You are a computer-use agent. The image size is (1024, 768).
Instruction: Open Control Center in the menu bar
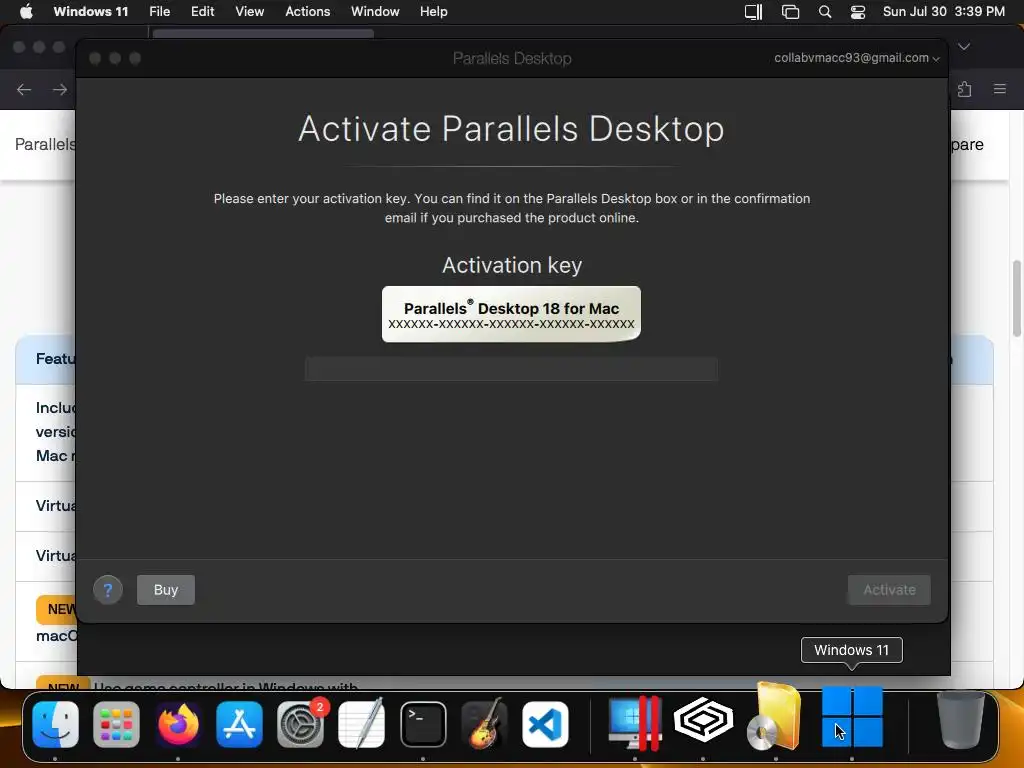point(857,12)
